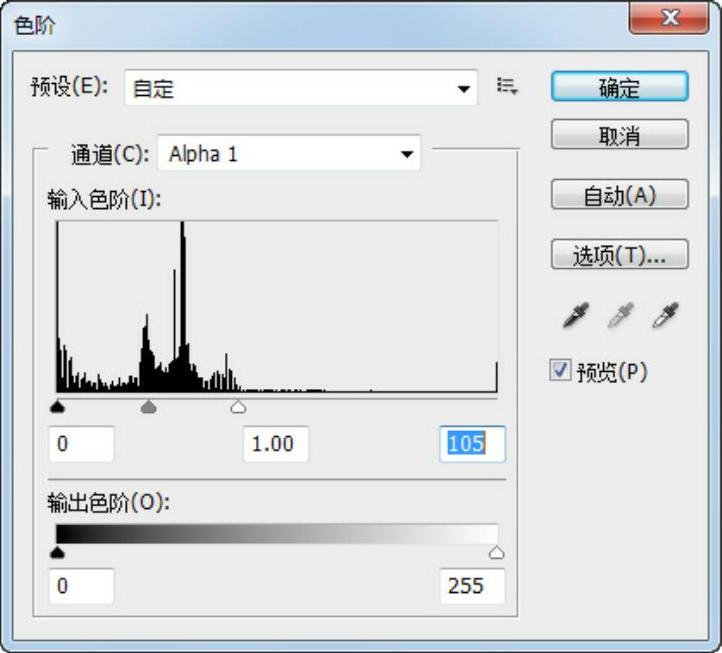Click the input highlight white slider

point(238,406)
